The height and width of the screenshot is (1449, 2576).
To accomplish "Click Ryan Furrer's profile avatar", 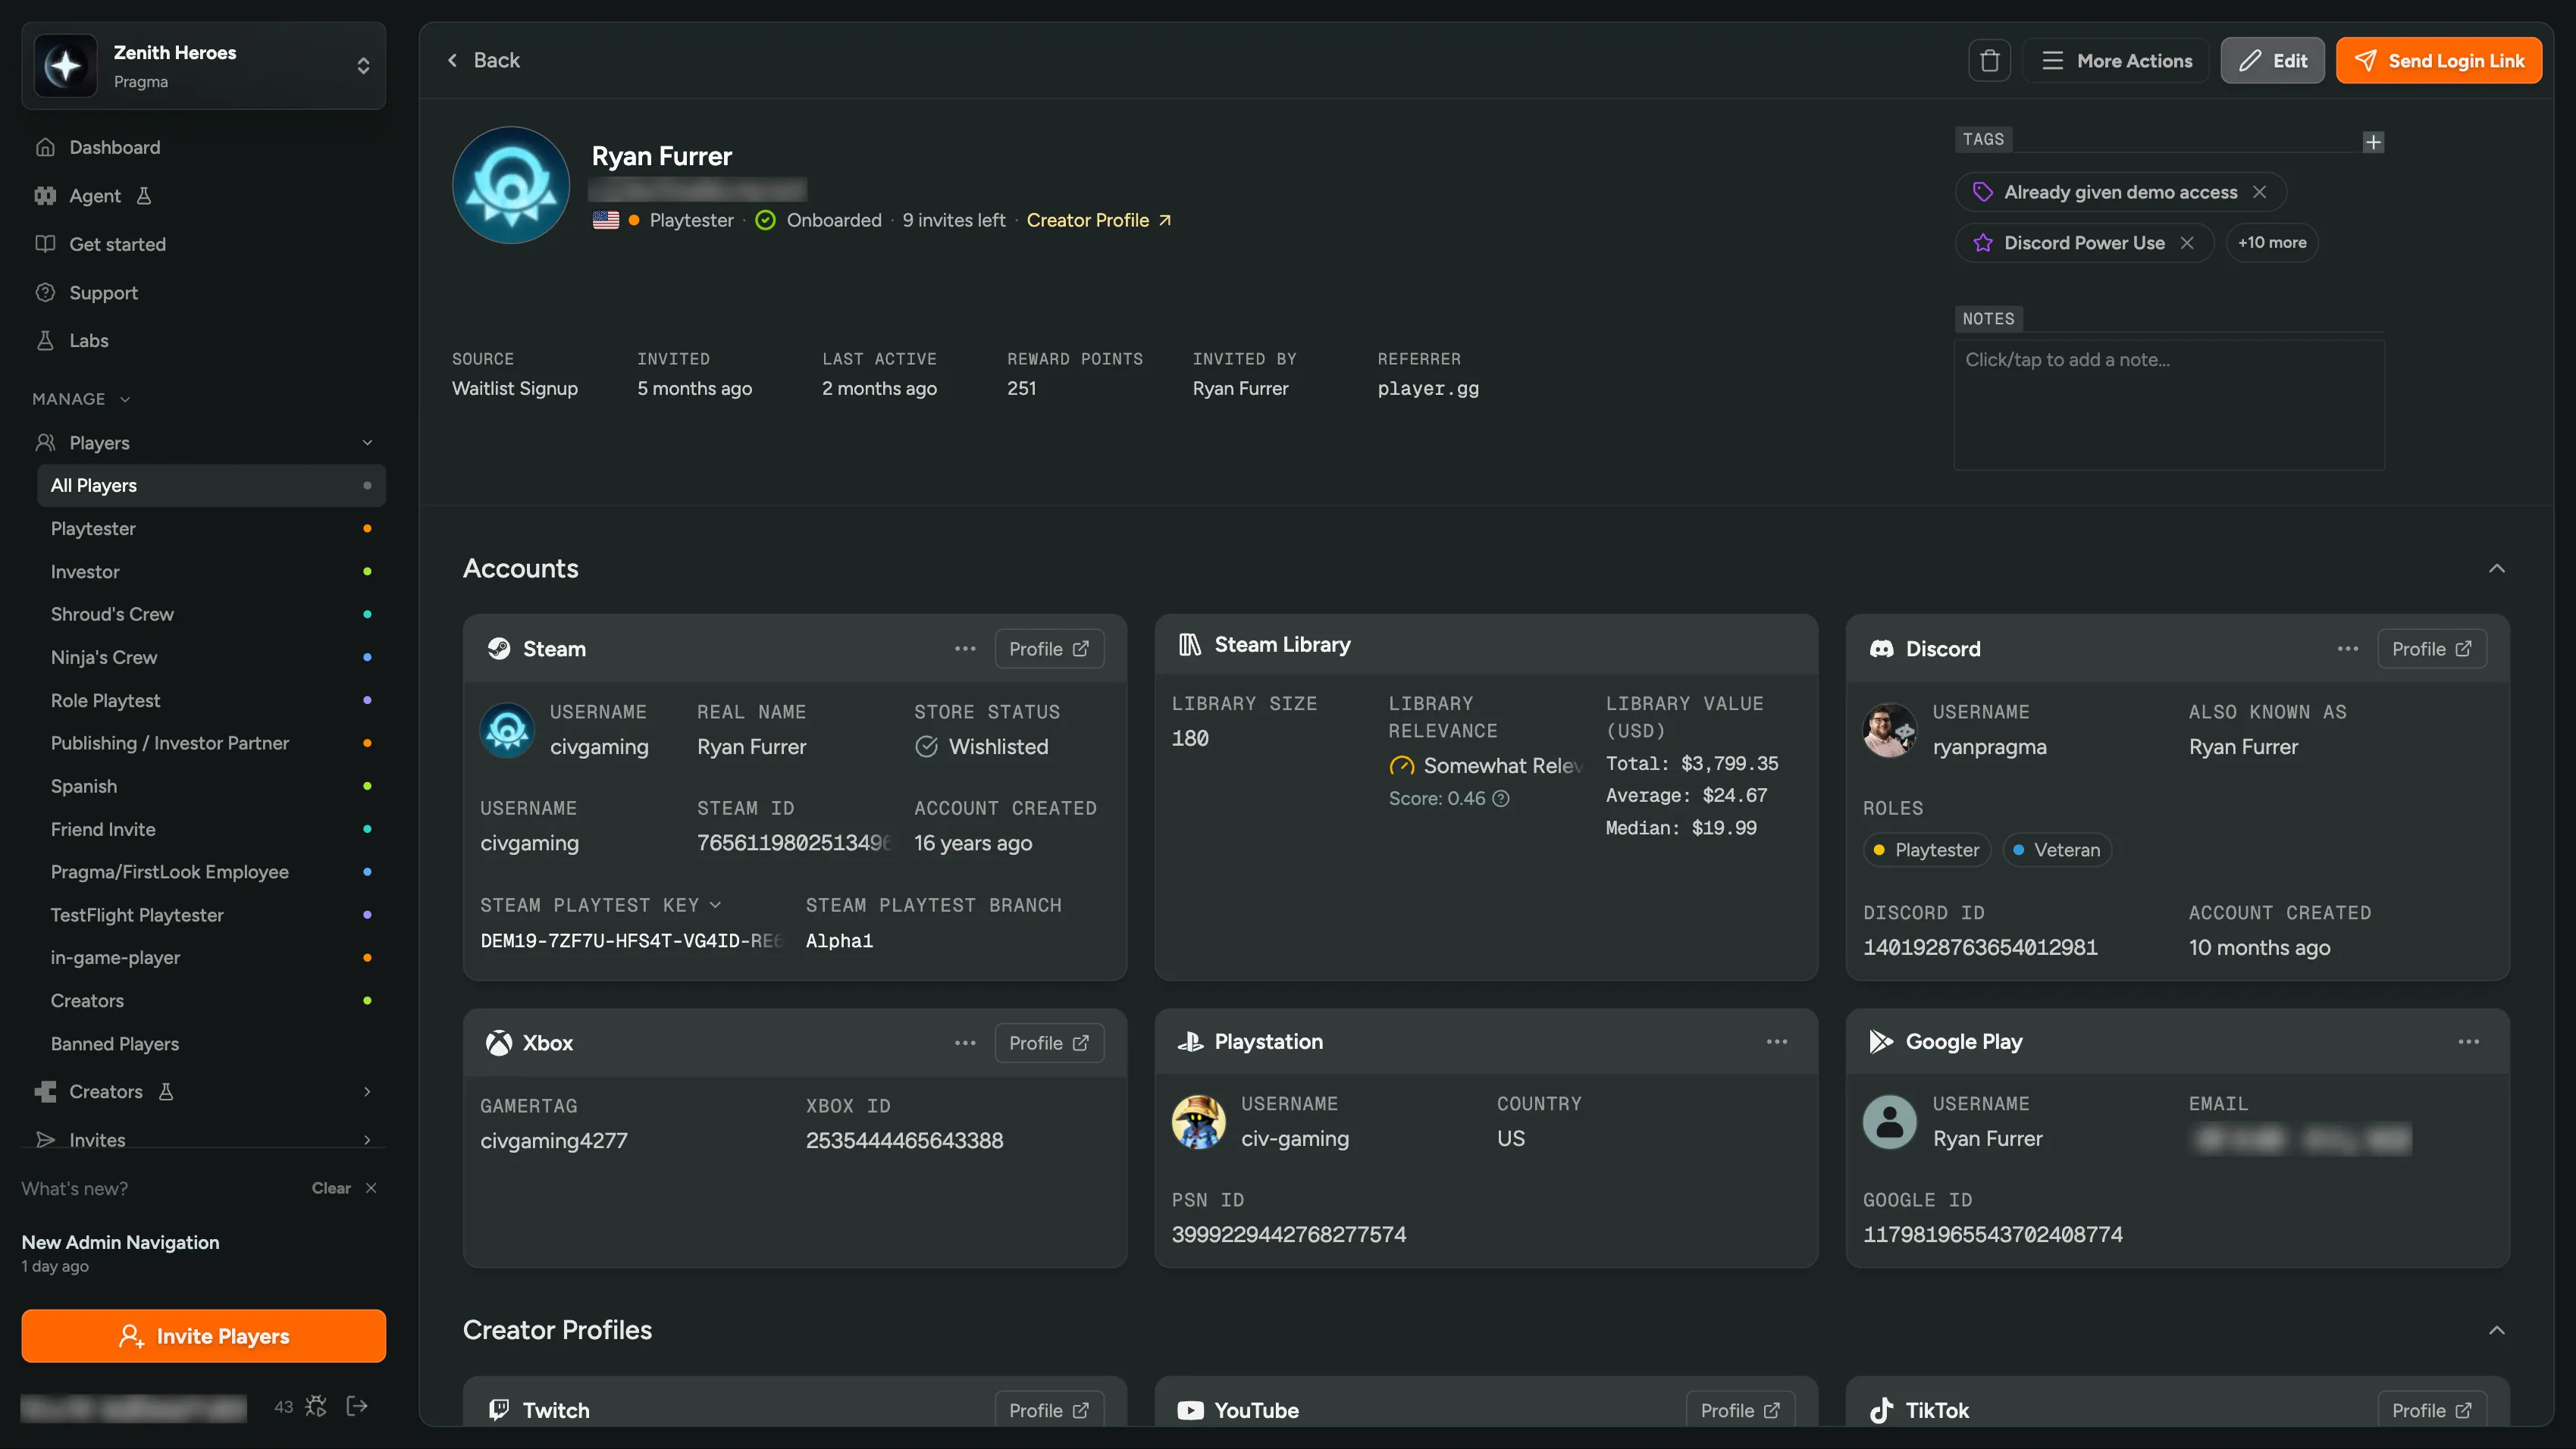I will click(511, 185).
